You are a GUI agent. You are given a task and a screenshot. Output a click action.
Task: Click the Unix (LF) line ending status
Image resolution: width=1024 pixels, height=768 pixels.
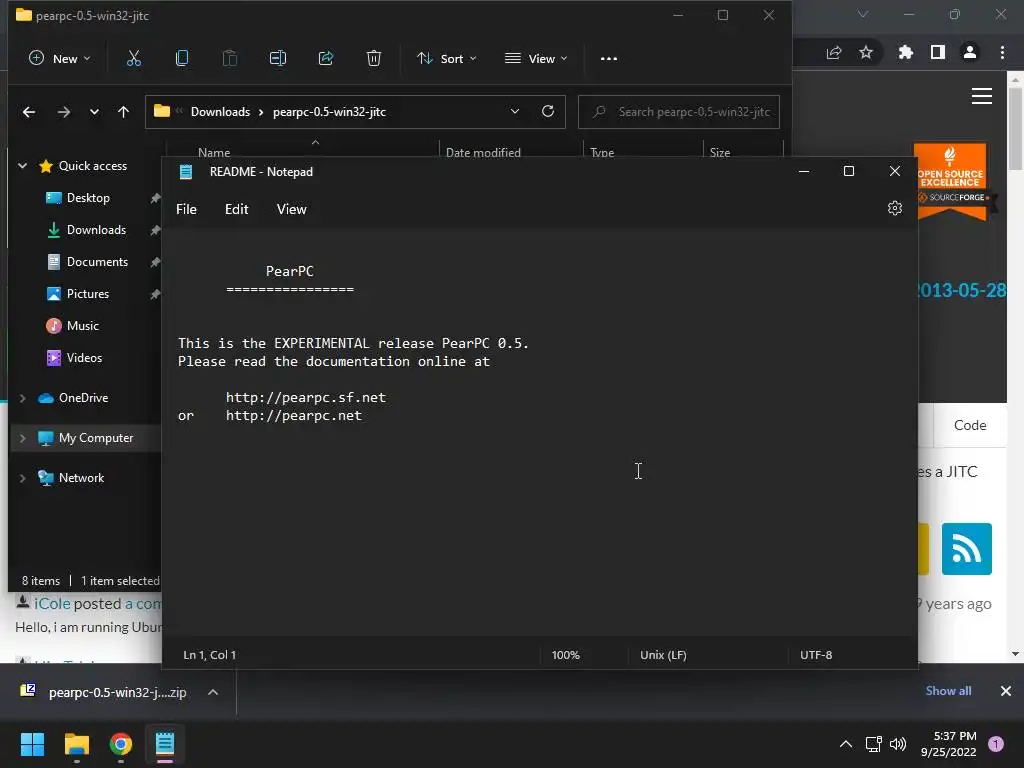click(x=663, y=655)
